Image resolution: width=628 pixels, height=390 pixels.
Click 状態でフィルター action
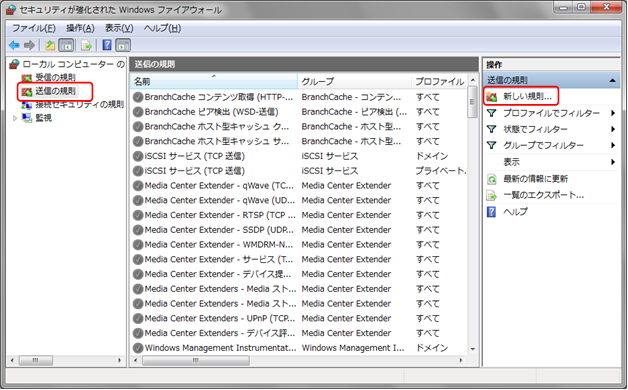[x=535, y=129]
